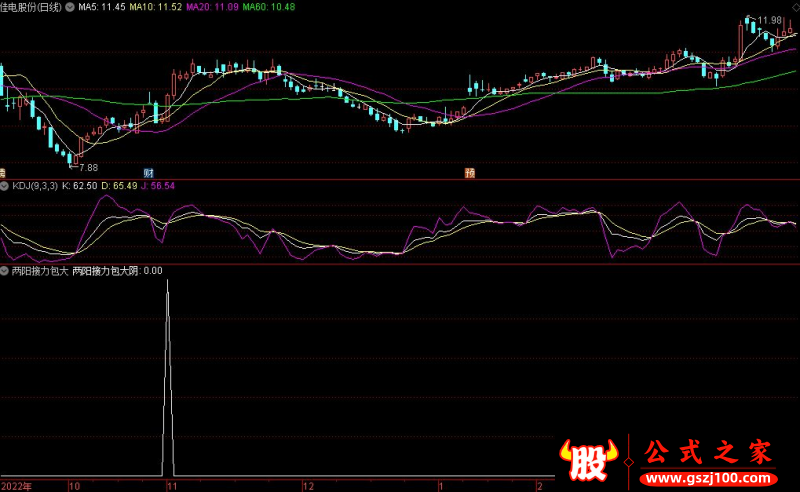
Task: Click the orange 预 forecast marker icon
Action: tap(469, 173)
